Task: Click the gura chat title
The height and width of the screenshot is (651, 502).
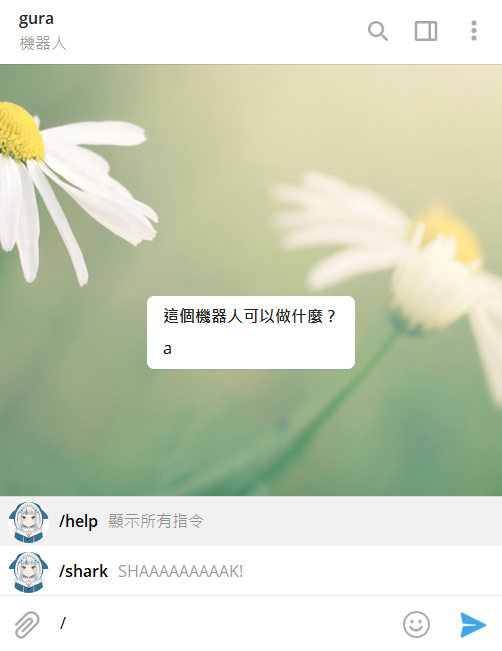Action: 36,19
